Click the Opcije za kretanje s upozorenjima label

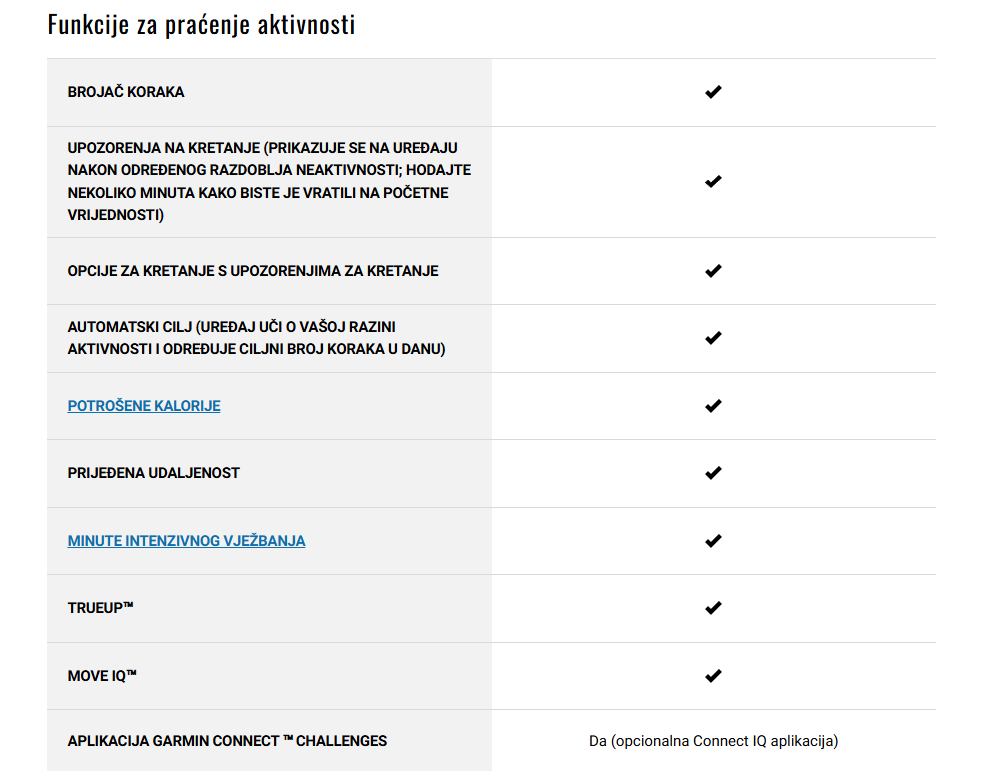coord(253,271)
